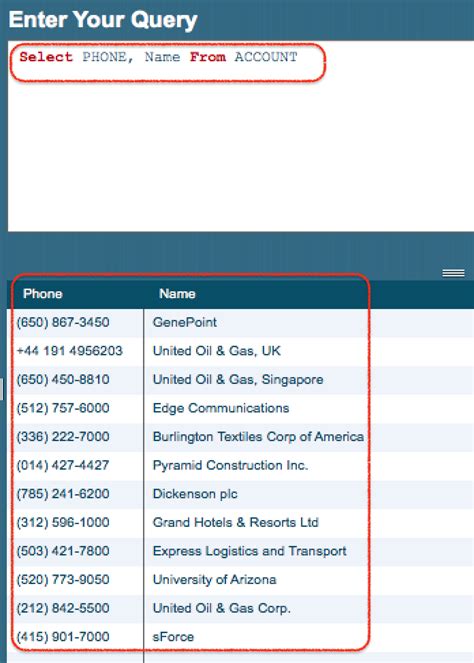Click the ACCOUNT table name in query

[266, 57]
